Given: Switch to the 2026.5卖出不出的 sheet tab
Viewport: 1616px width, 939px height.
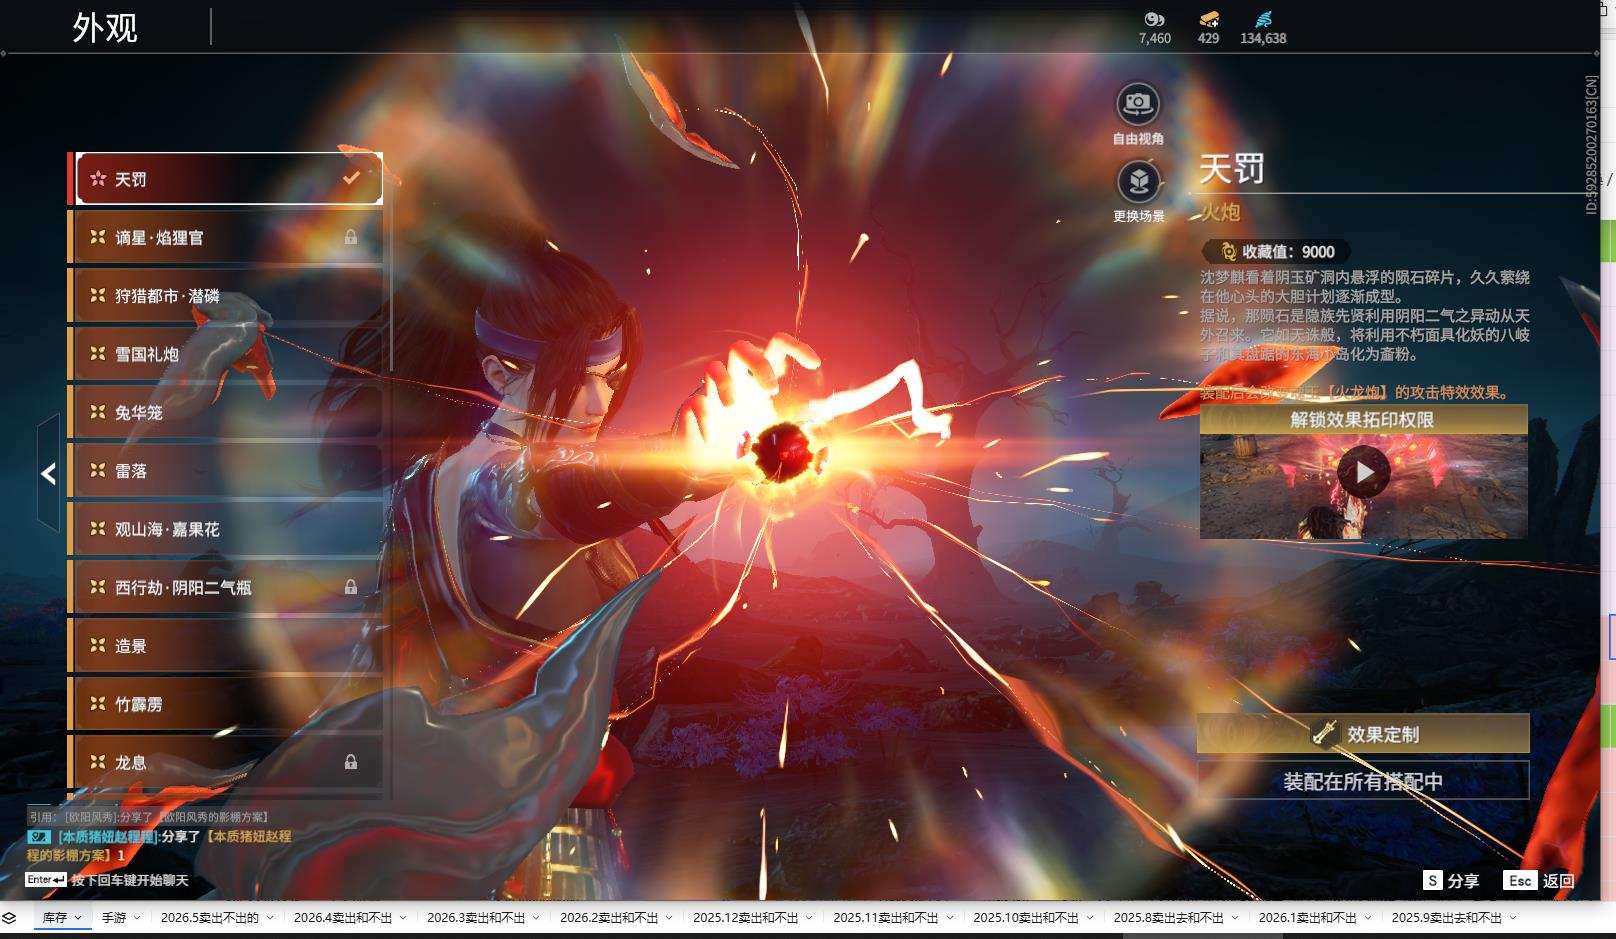Looking at the screenshot, I should (x=210, y=918).
